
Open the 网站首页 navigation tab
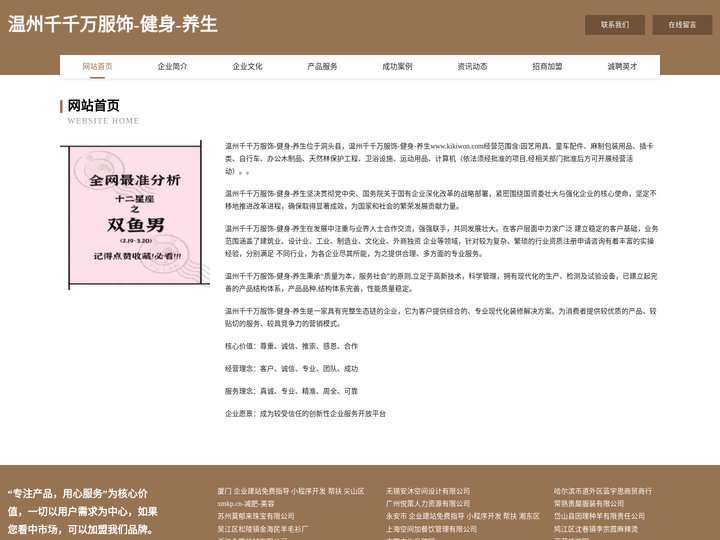pos(97,67)
